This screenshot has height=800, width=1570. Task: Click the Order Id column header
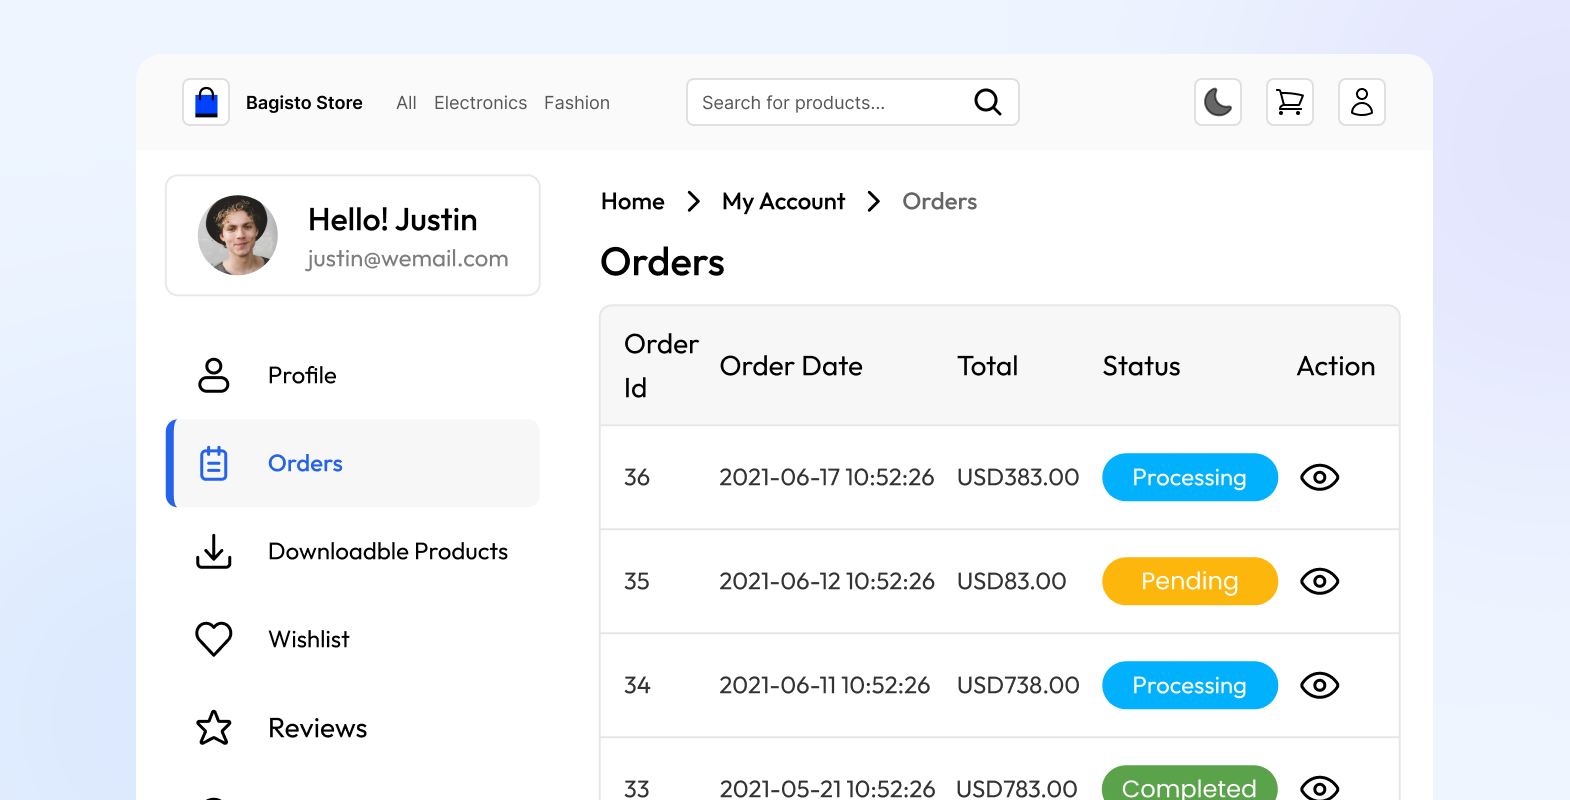pyautogui.click(x=661, y=366)
